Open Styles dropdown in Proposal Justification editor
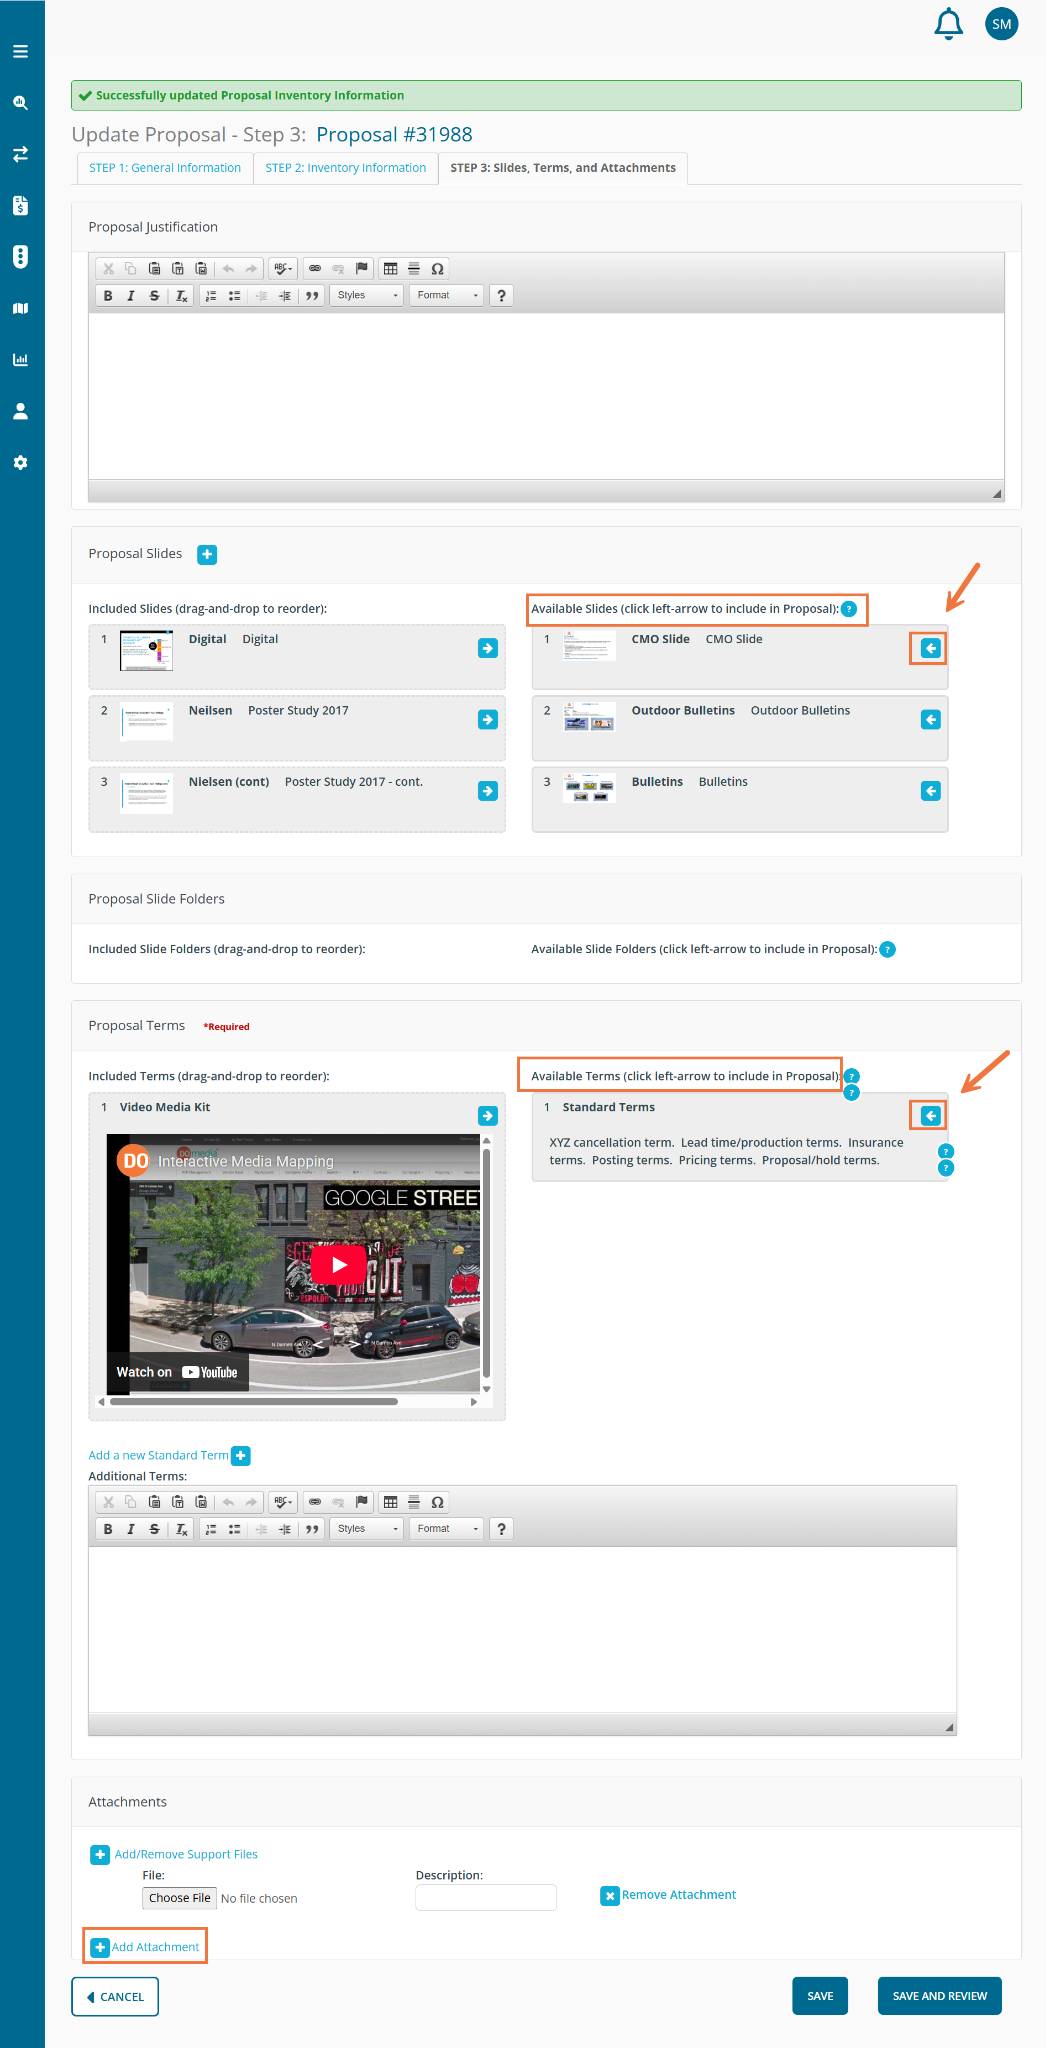1046x2048 pixels. point(366,296)
